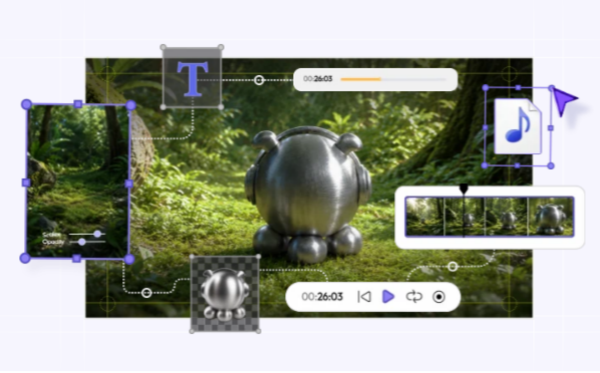Click bottom-left handle of music file selection
The image size is (600, 373).
(x=484, y=165)
